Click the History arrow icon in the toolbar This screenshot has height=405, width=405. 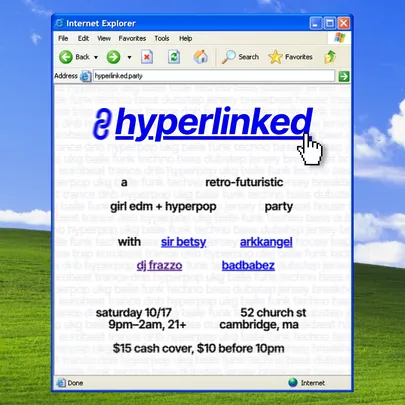(330, 57)
